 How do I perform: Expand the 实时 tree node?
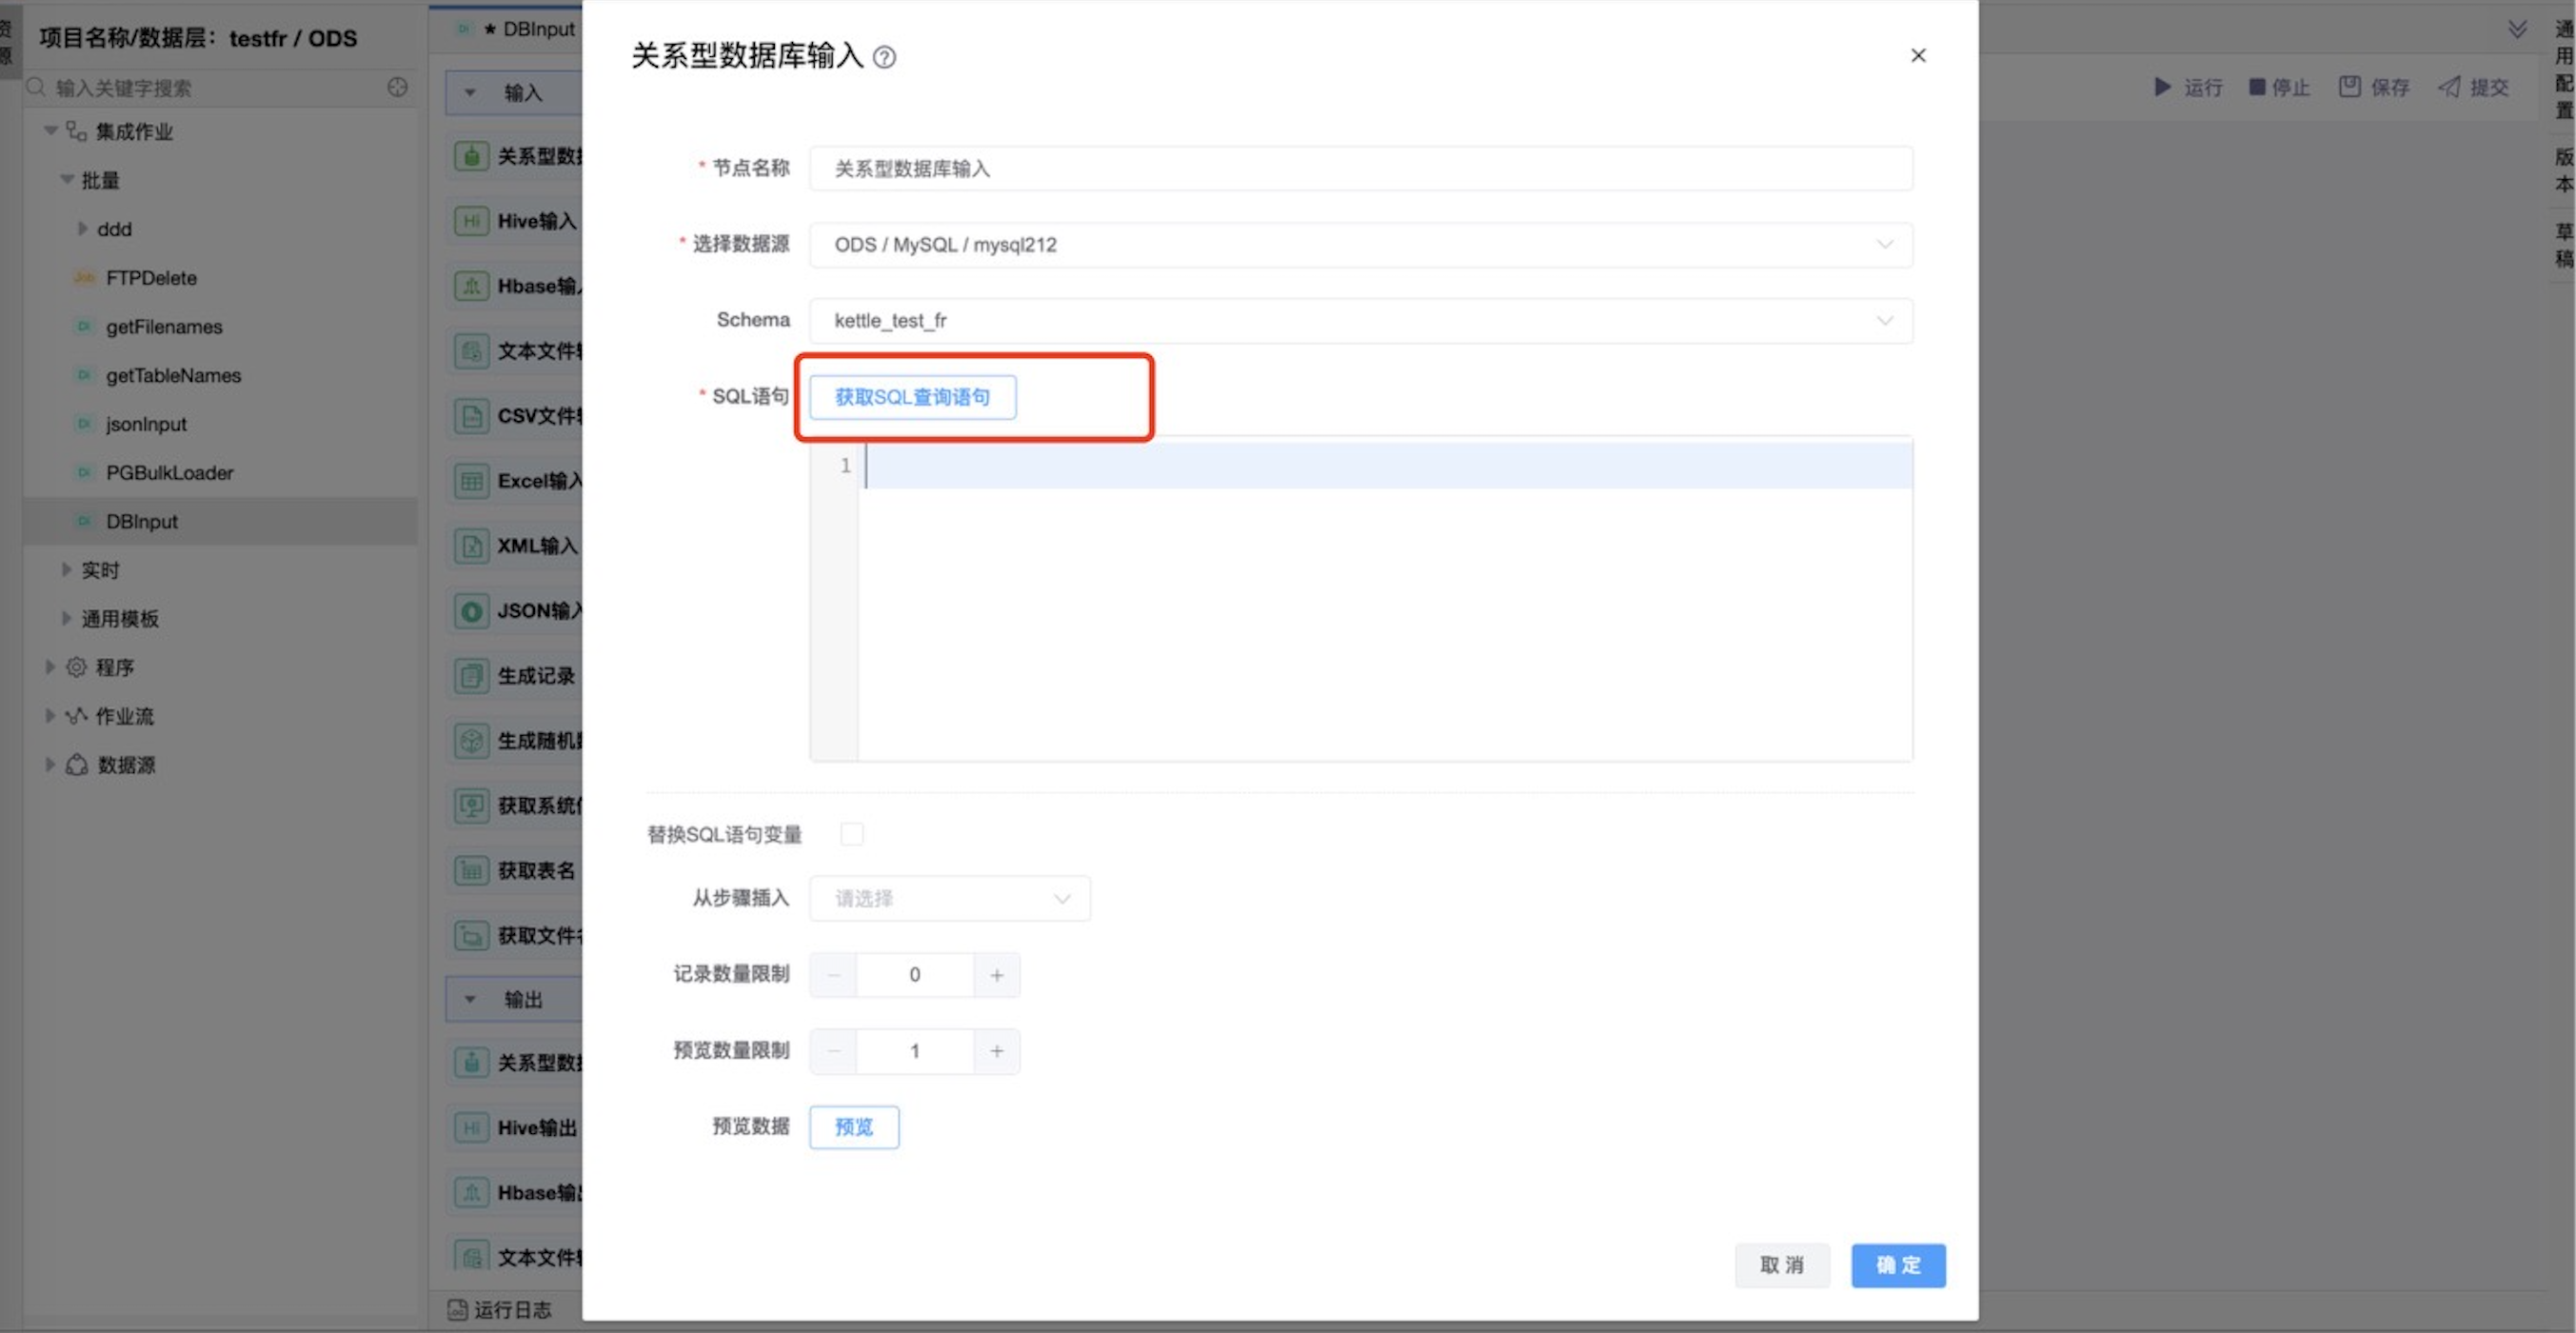(x=67, y=570)
